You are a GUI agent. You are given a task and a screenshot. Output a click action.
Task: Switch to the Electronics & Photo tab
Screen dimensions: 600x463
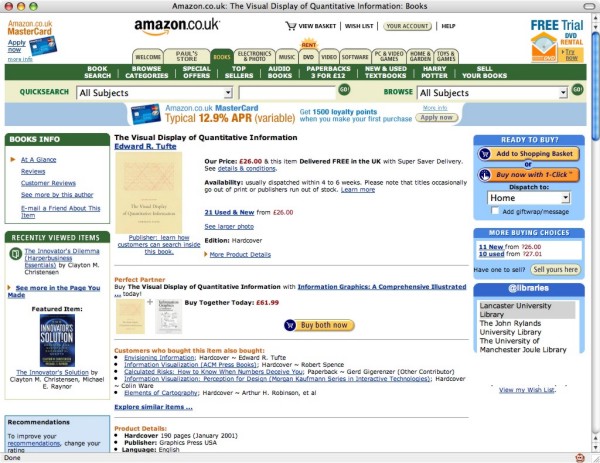tap(254, 56)
